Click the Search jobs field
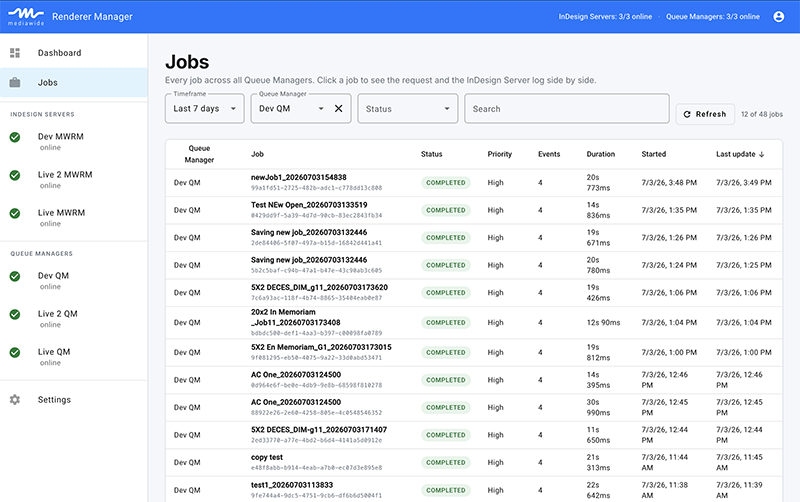Screen dimensions: 800x502 (x=566, y=108)
